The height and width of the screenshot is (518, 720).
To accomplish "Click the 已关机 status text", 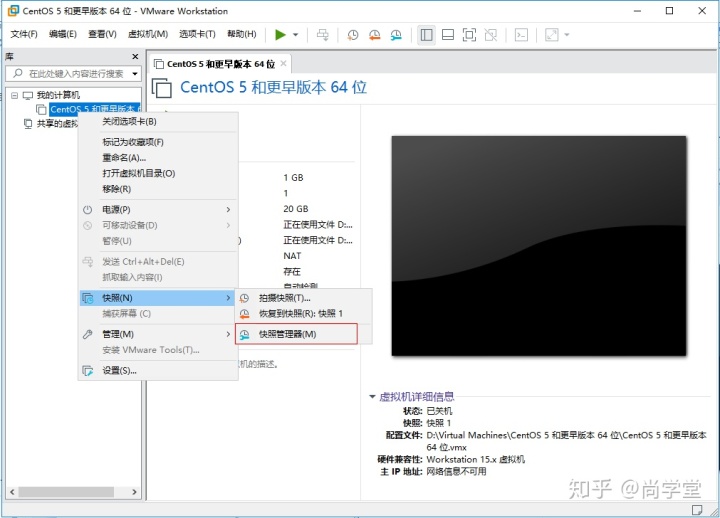I will (x=439, y=411).
